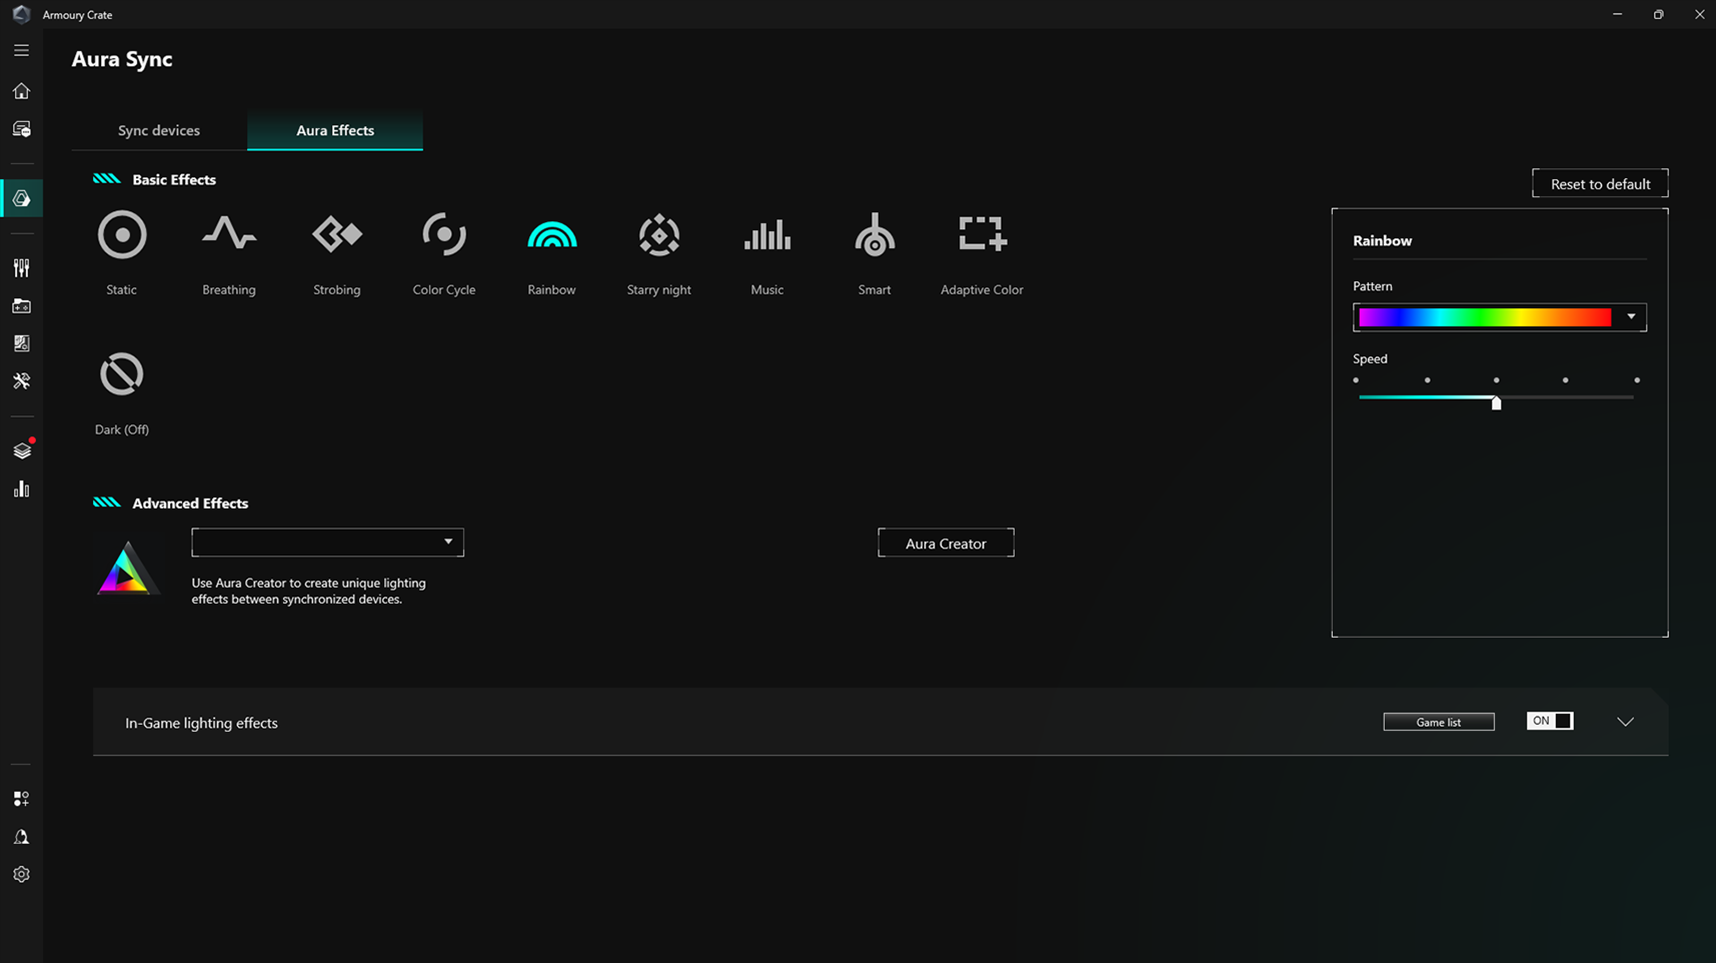Click the Rainbow panel heading
Image resolution: width=1716 pixels, height=963 pixels.
tap(1382, 241)
